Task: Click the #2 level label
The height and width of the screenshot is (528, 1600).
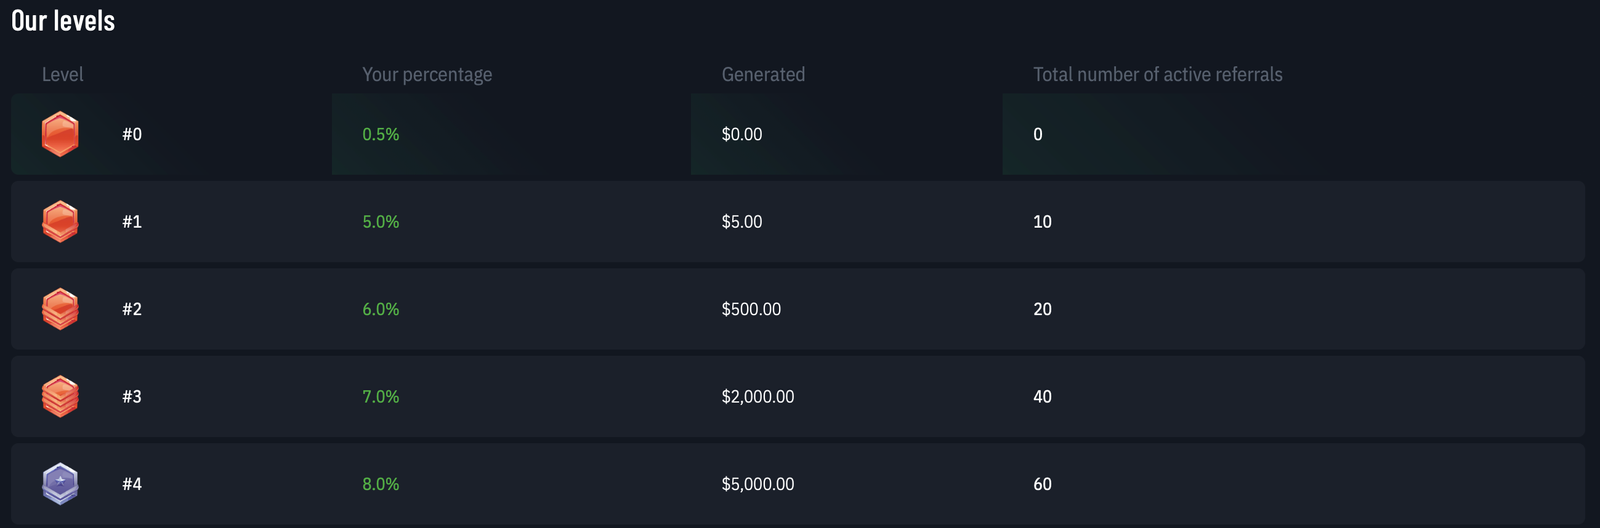Action: point(132,309)
